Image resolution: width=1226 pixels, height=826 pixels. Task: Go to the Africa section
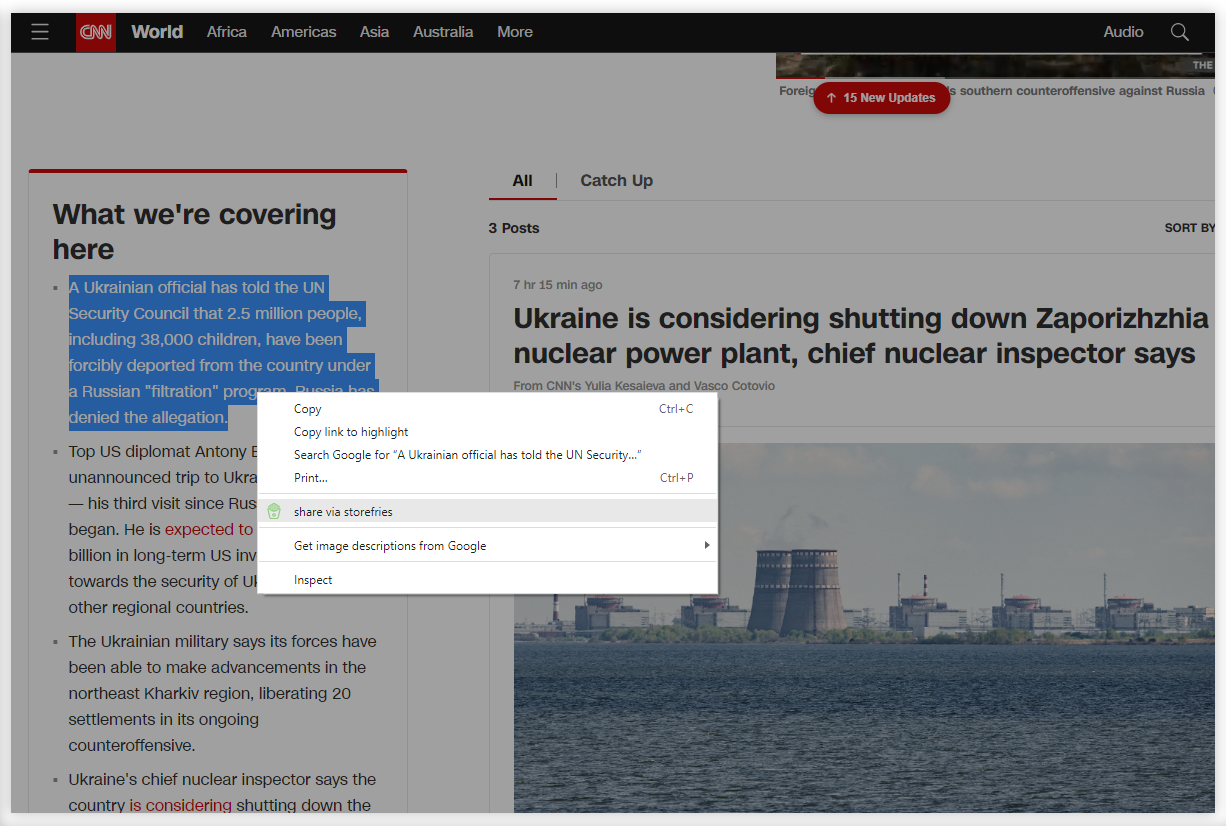coord(227,32)
